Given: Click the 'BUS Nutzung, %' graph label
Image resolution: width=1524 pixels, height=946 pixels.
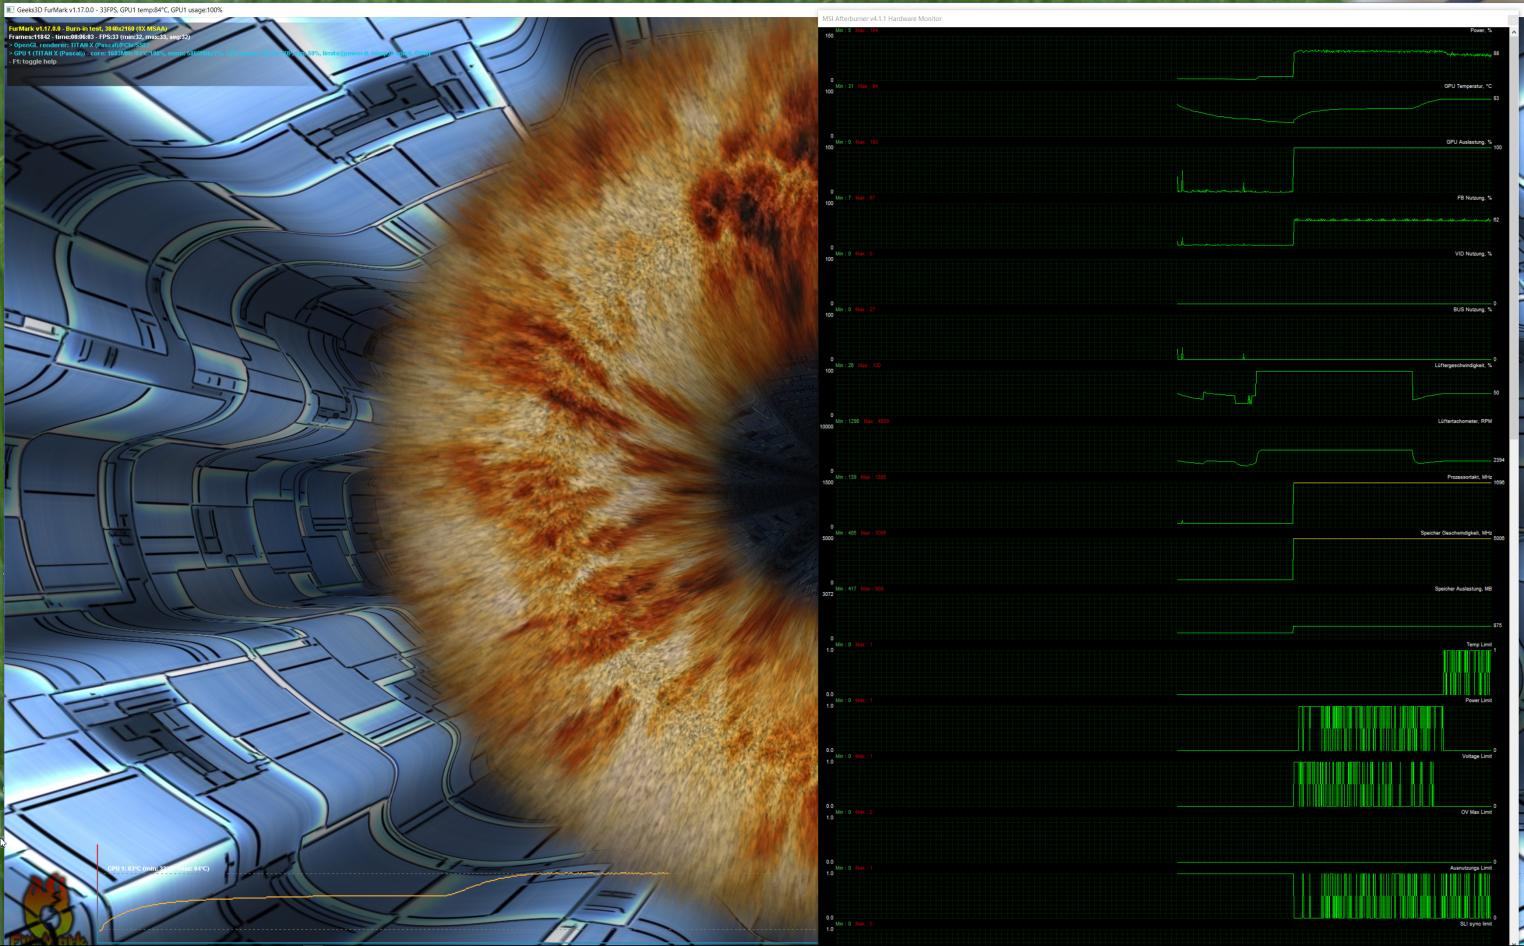Looking at the screenshot, I should click(x=1472, y=310).
